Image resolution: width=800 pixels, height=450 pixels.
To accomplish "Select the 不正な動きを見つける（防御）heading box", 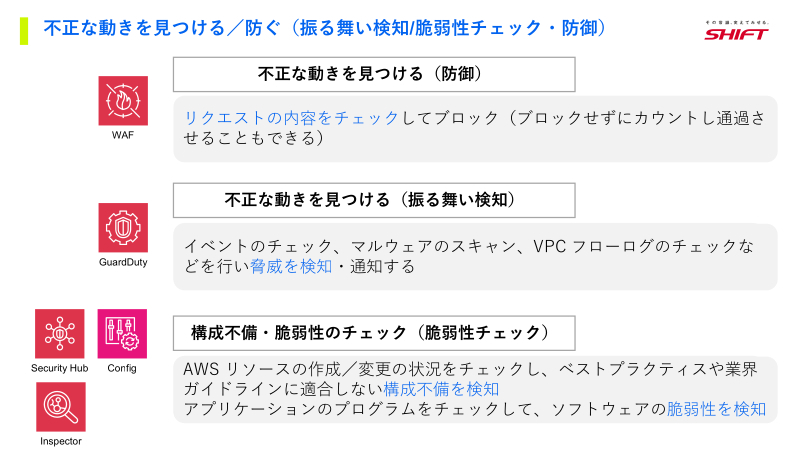I will click(374, 74).
